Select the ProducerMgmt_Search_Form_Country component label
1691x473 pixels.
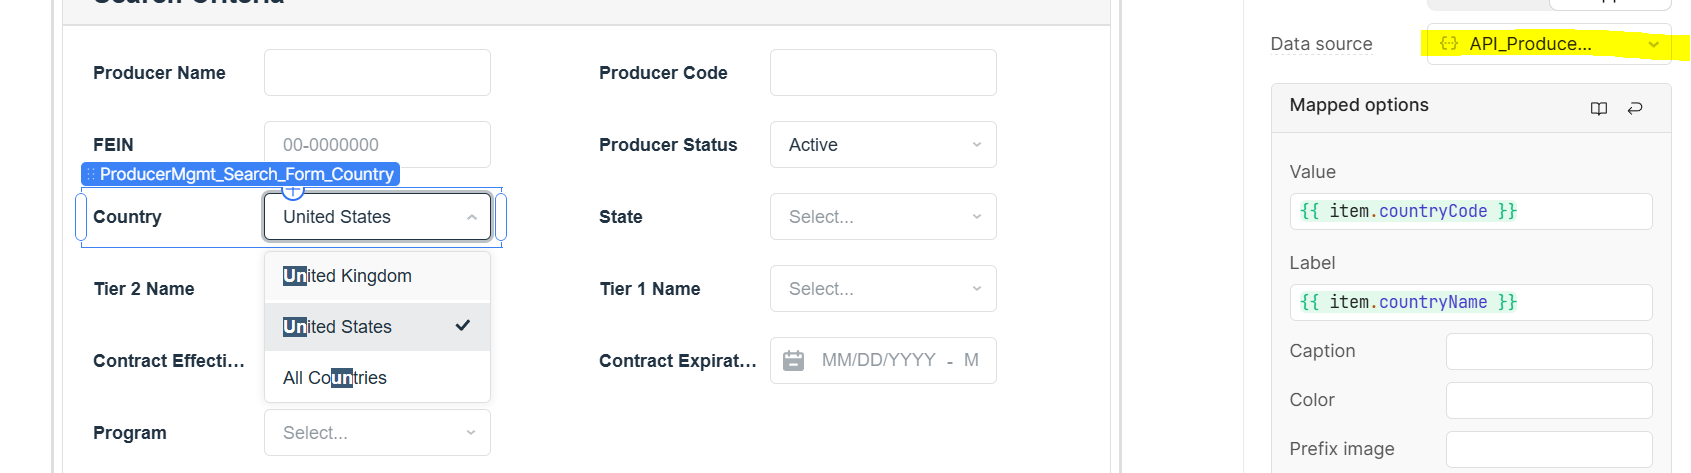247,174
